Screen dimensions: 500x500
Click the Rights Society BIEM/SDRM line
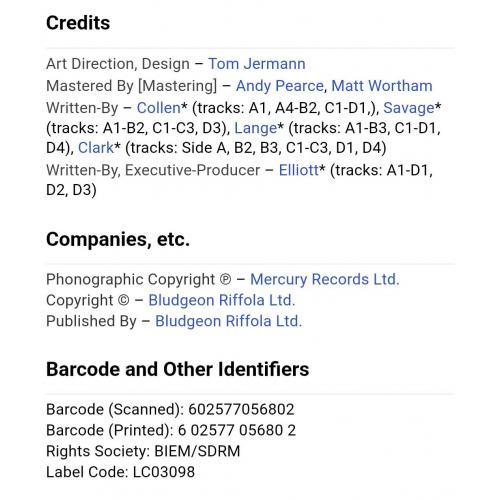[143, 451]
